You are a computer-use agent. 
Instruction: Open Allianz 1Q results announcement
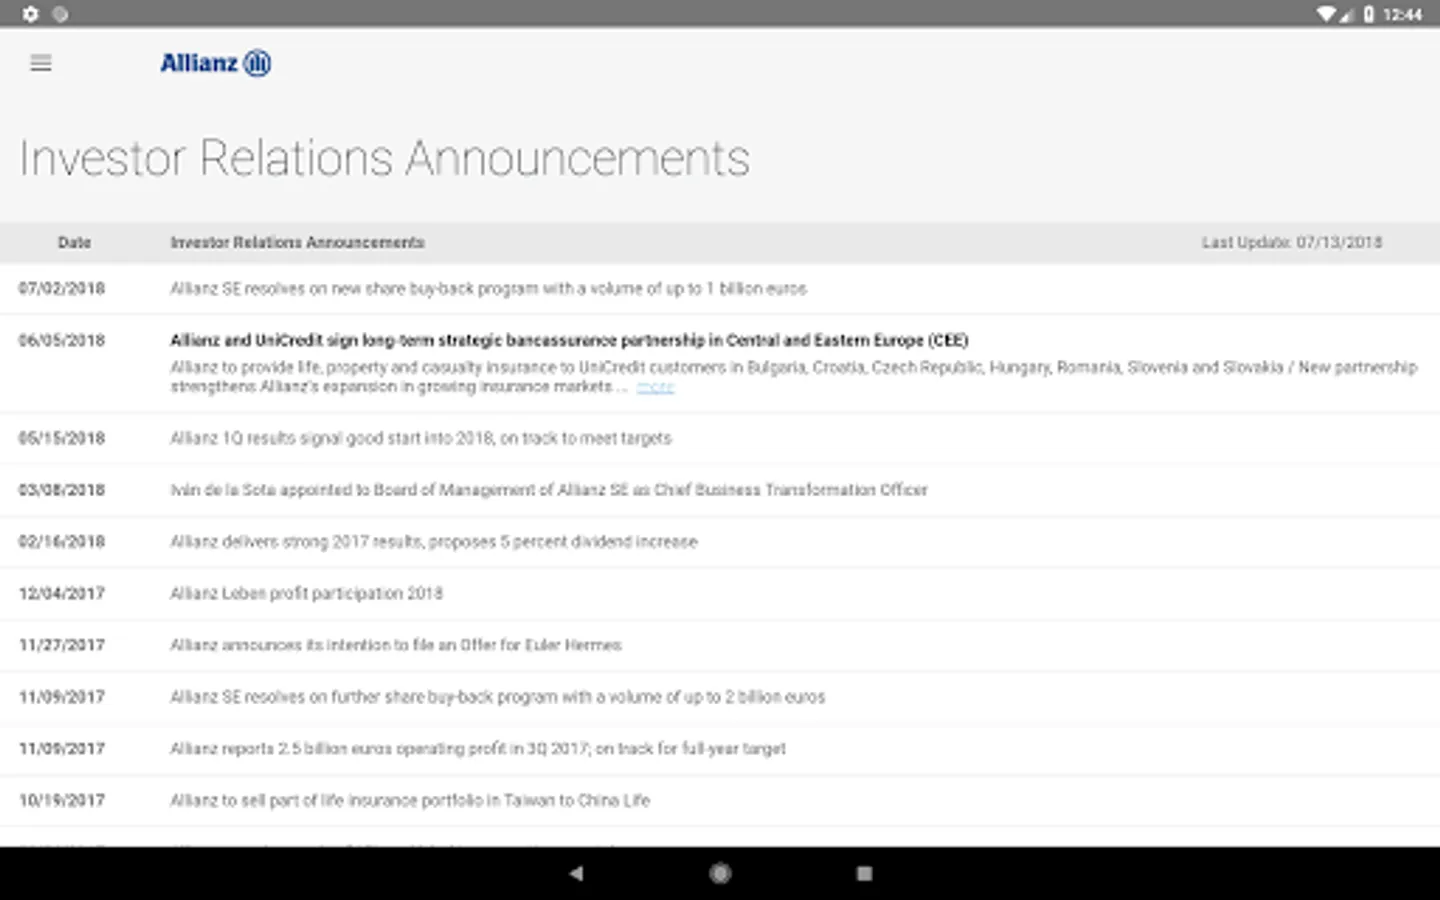[421, 438]
